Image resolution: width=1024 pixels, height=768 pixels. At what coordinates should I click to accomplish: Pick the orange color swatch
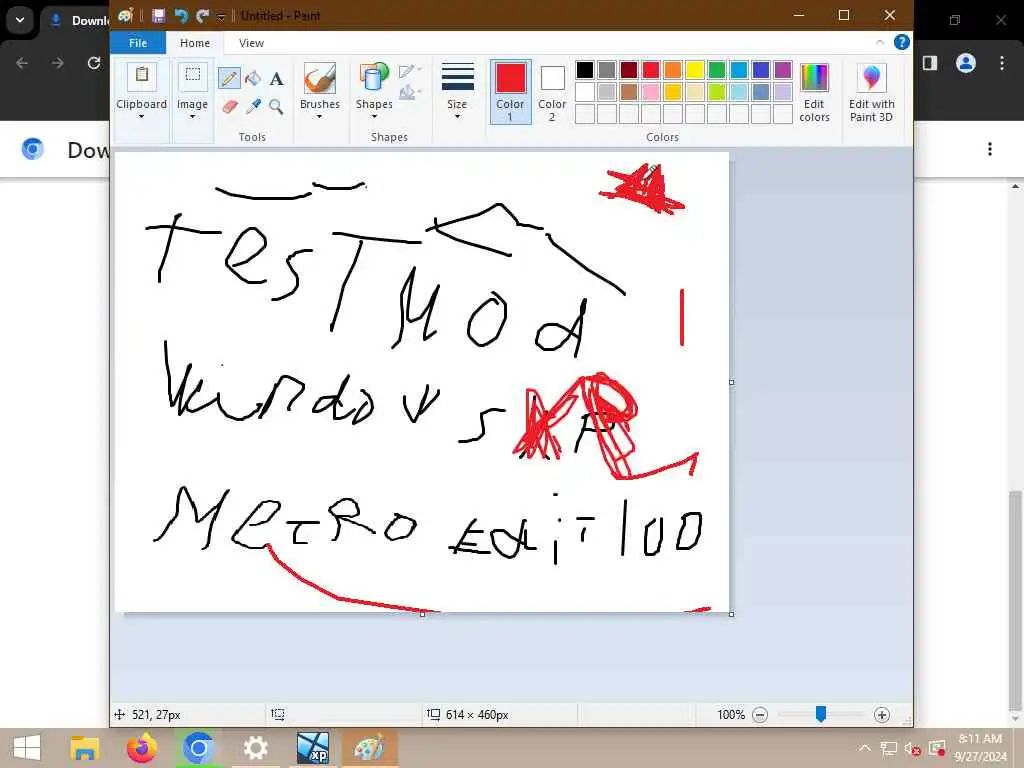(673, 70)
